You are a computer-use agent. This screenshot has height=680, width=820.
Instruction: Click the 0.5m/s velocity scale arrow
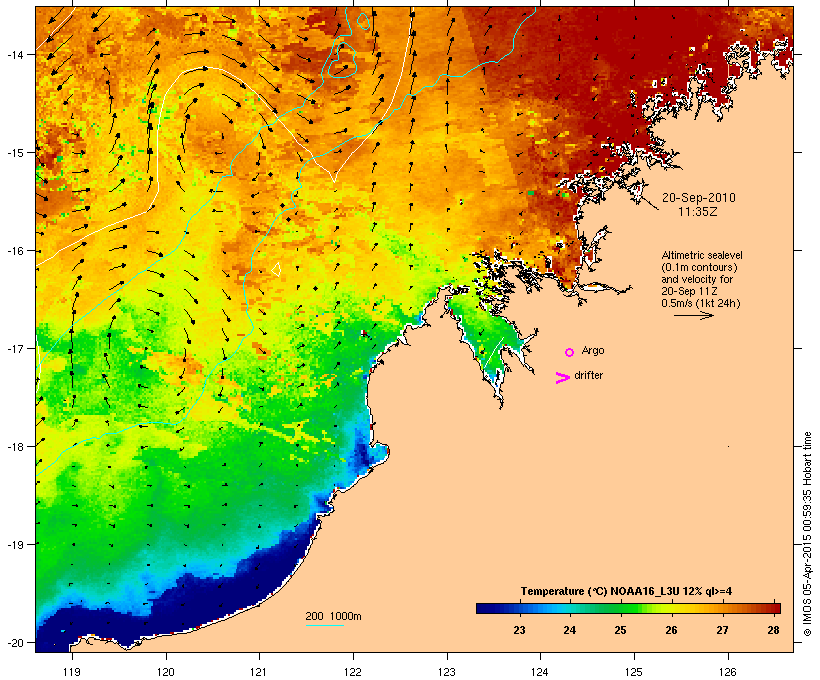point(694,315)
